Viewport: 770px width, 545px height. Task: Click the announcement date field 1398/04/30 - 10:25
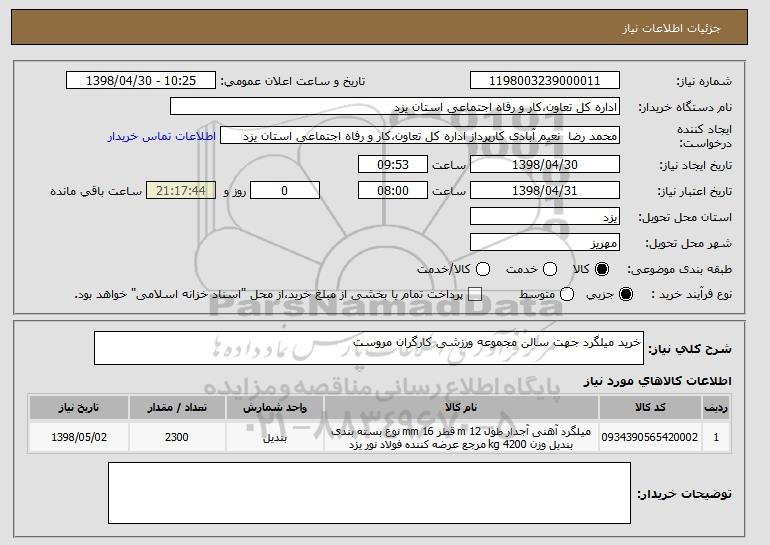(x=141, y=81)
